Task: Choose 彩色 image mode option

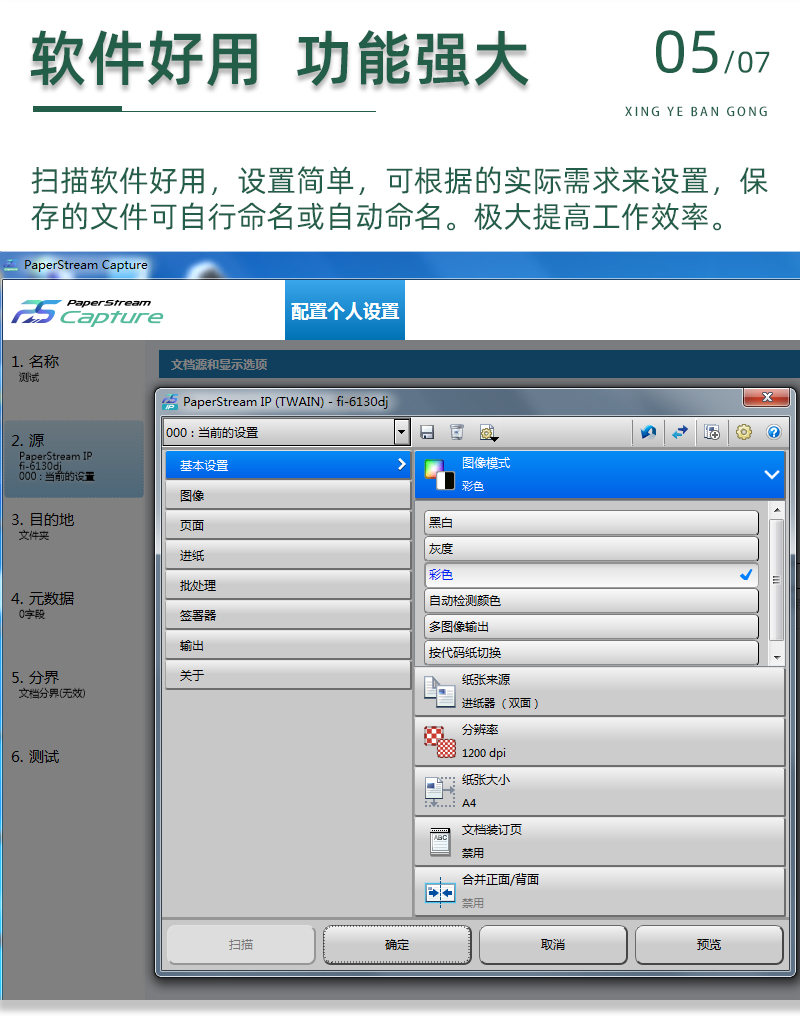Action: [592, 574]
